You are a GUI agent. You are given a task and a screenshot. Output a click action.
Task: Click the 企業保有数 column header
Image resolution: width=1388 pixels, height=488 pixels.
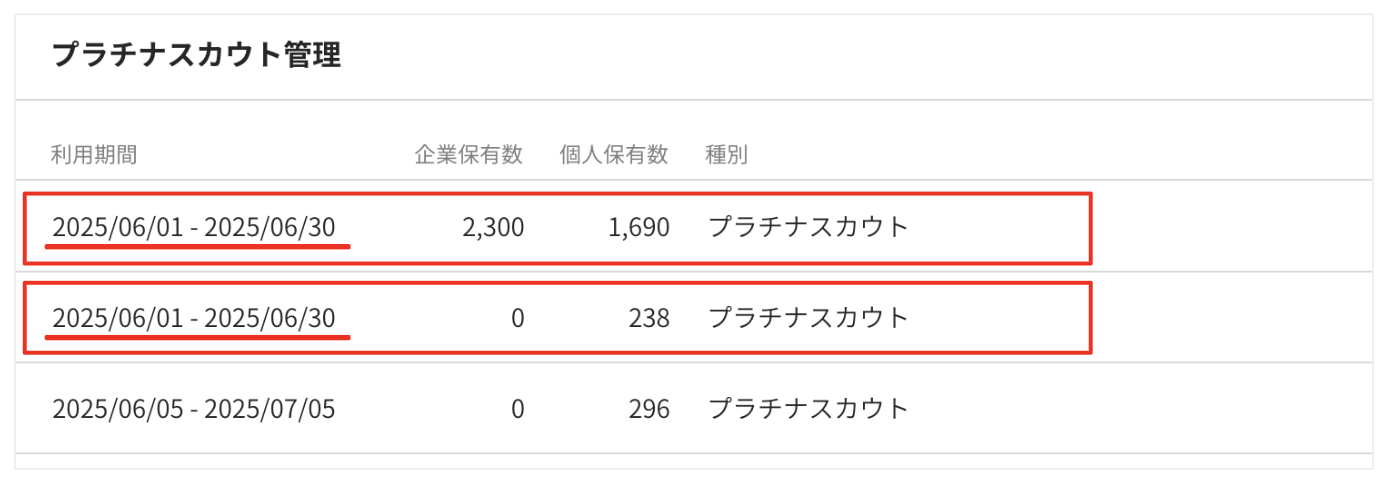[x=469, y=155]
